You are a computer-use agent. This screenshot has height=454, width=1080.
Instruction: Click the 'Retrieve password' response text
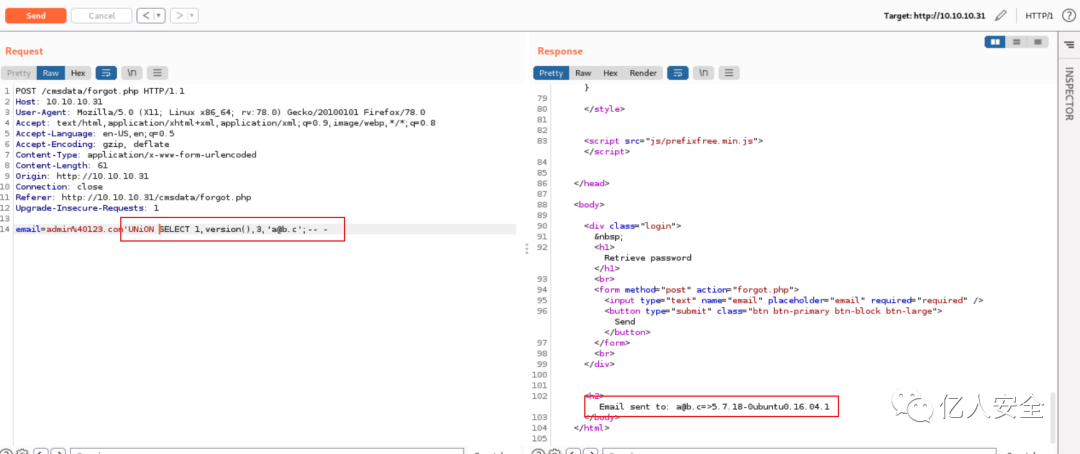pyautogui.click(x=647, y=258)
